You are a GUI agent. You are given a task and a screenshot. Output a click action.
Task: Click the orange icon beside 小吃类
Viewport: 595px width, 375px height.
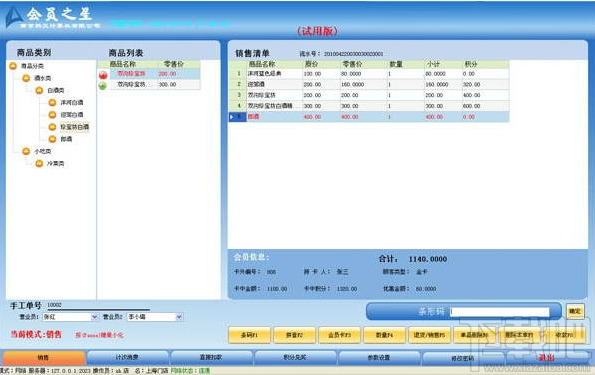26,151
